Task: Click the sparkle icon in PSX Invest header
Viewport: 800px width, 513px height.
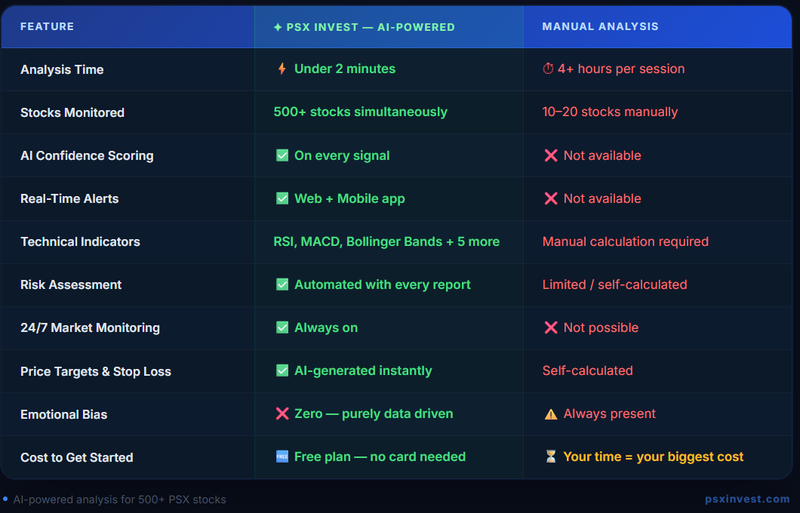Action: 278,27
